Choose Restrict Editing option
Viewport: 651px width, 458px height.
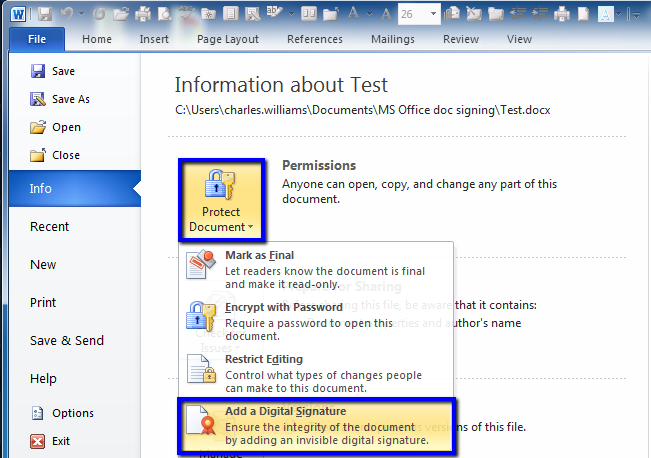316,373
